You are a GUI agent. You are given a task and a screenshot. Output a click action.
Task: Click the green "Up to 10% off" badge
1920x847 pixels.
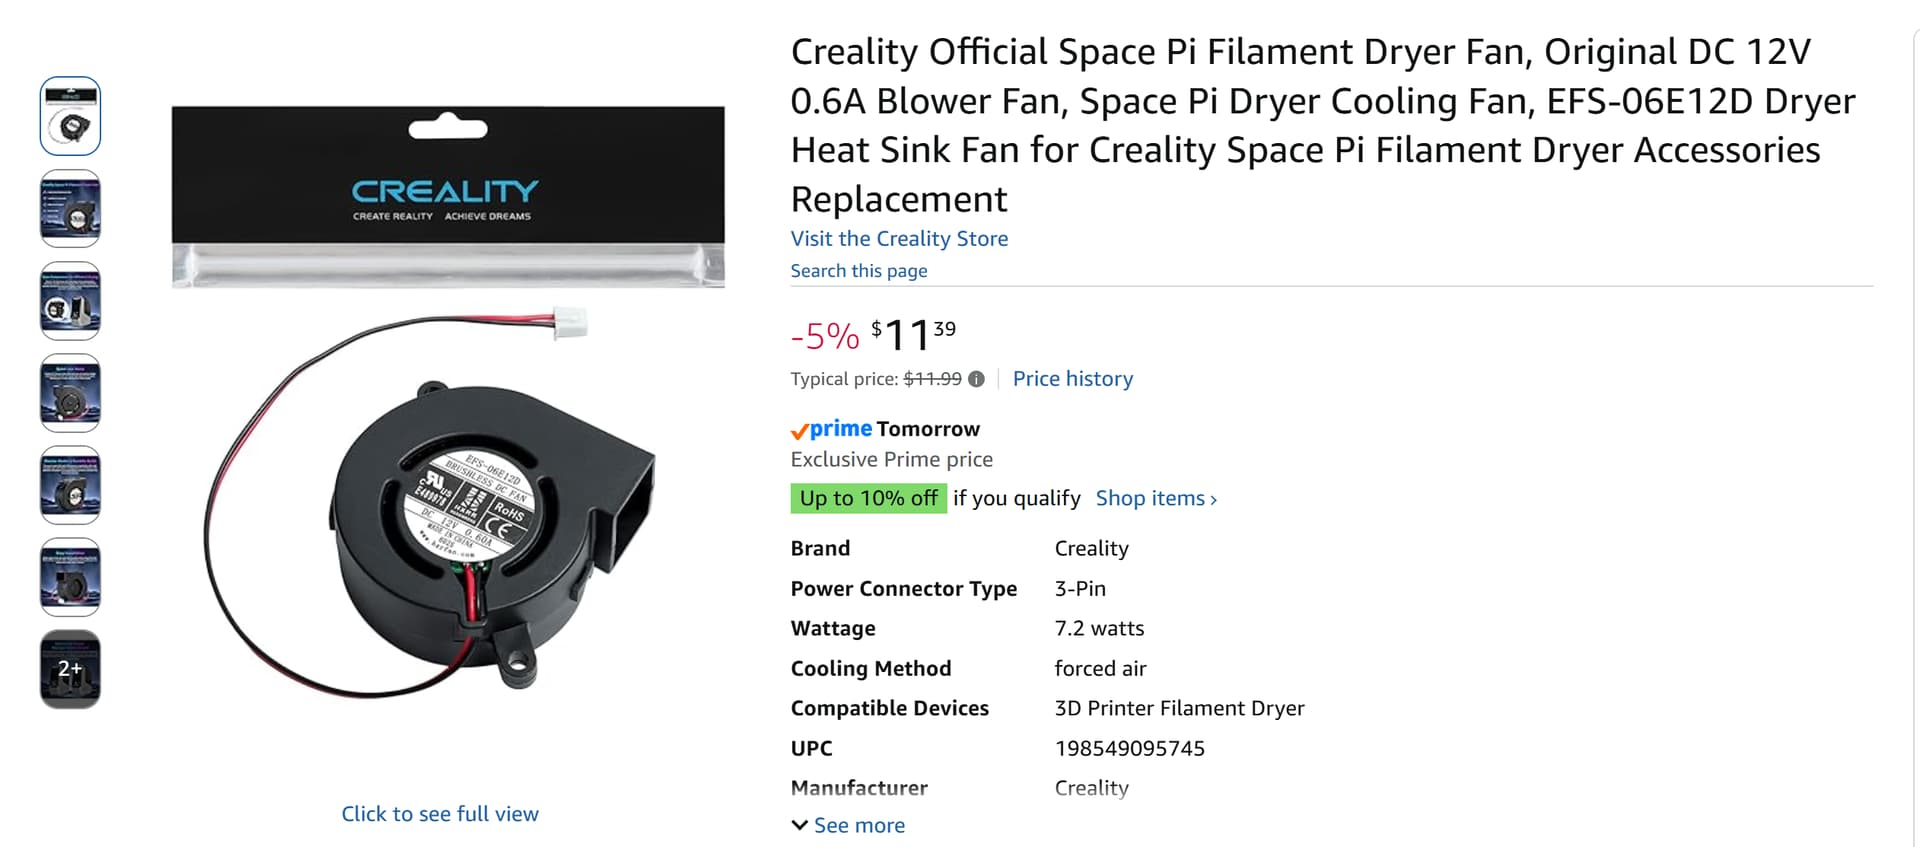point(868,498)
